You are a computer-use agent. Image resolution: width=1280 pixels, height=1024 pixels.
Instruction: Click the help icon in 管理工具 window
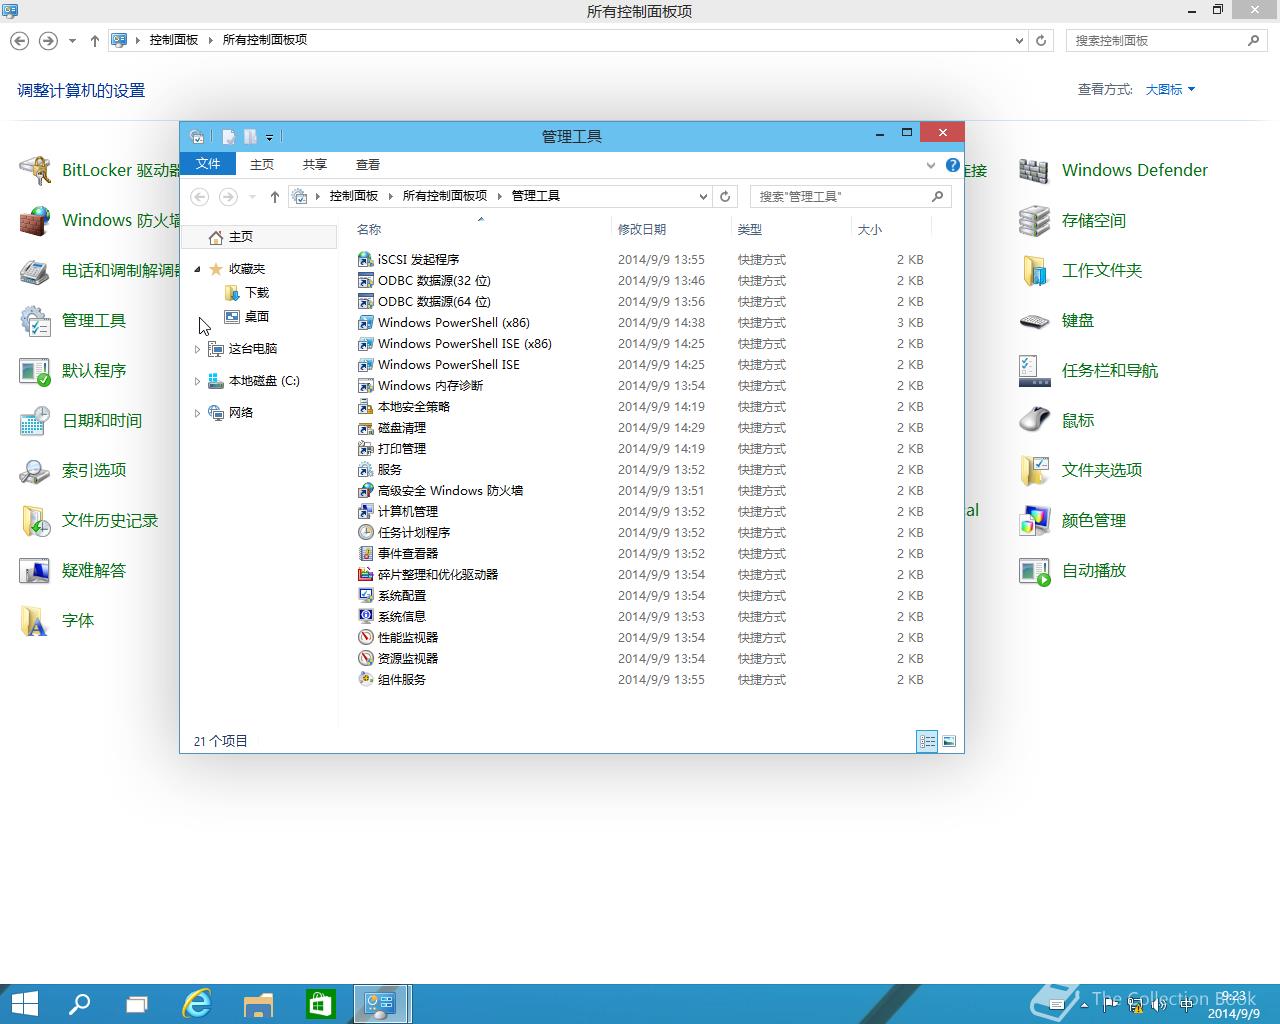click(953, 165)
